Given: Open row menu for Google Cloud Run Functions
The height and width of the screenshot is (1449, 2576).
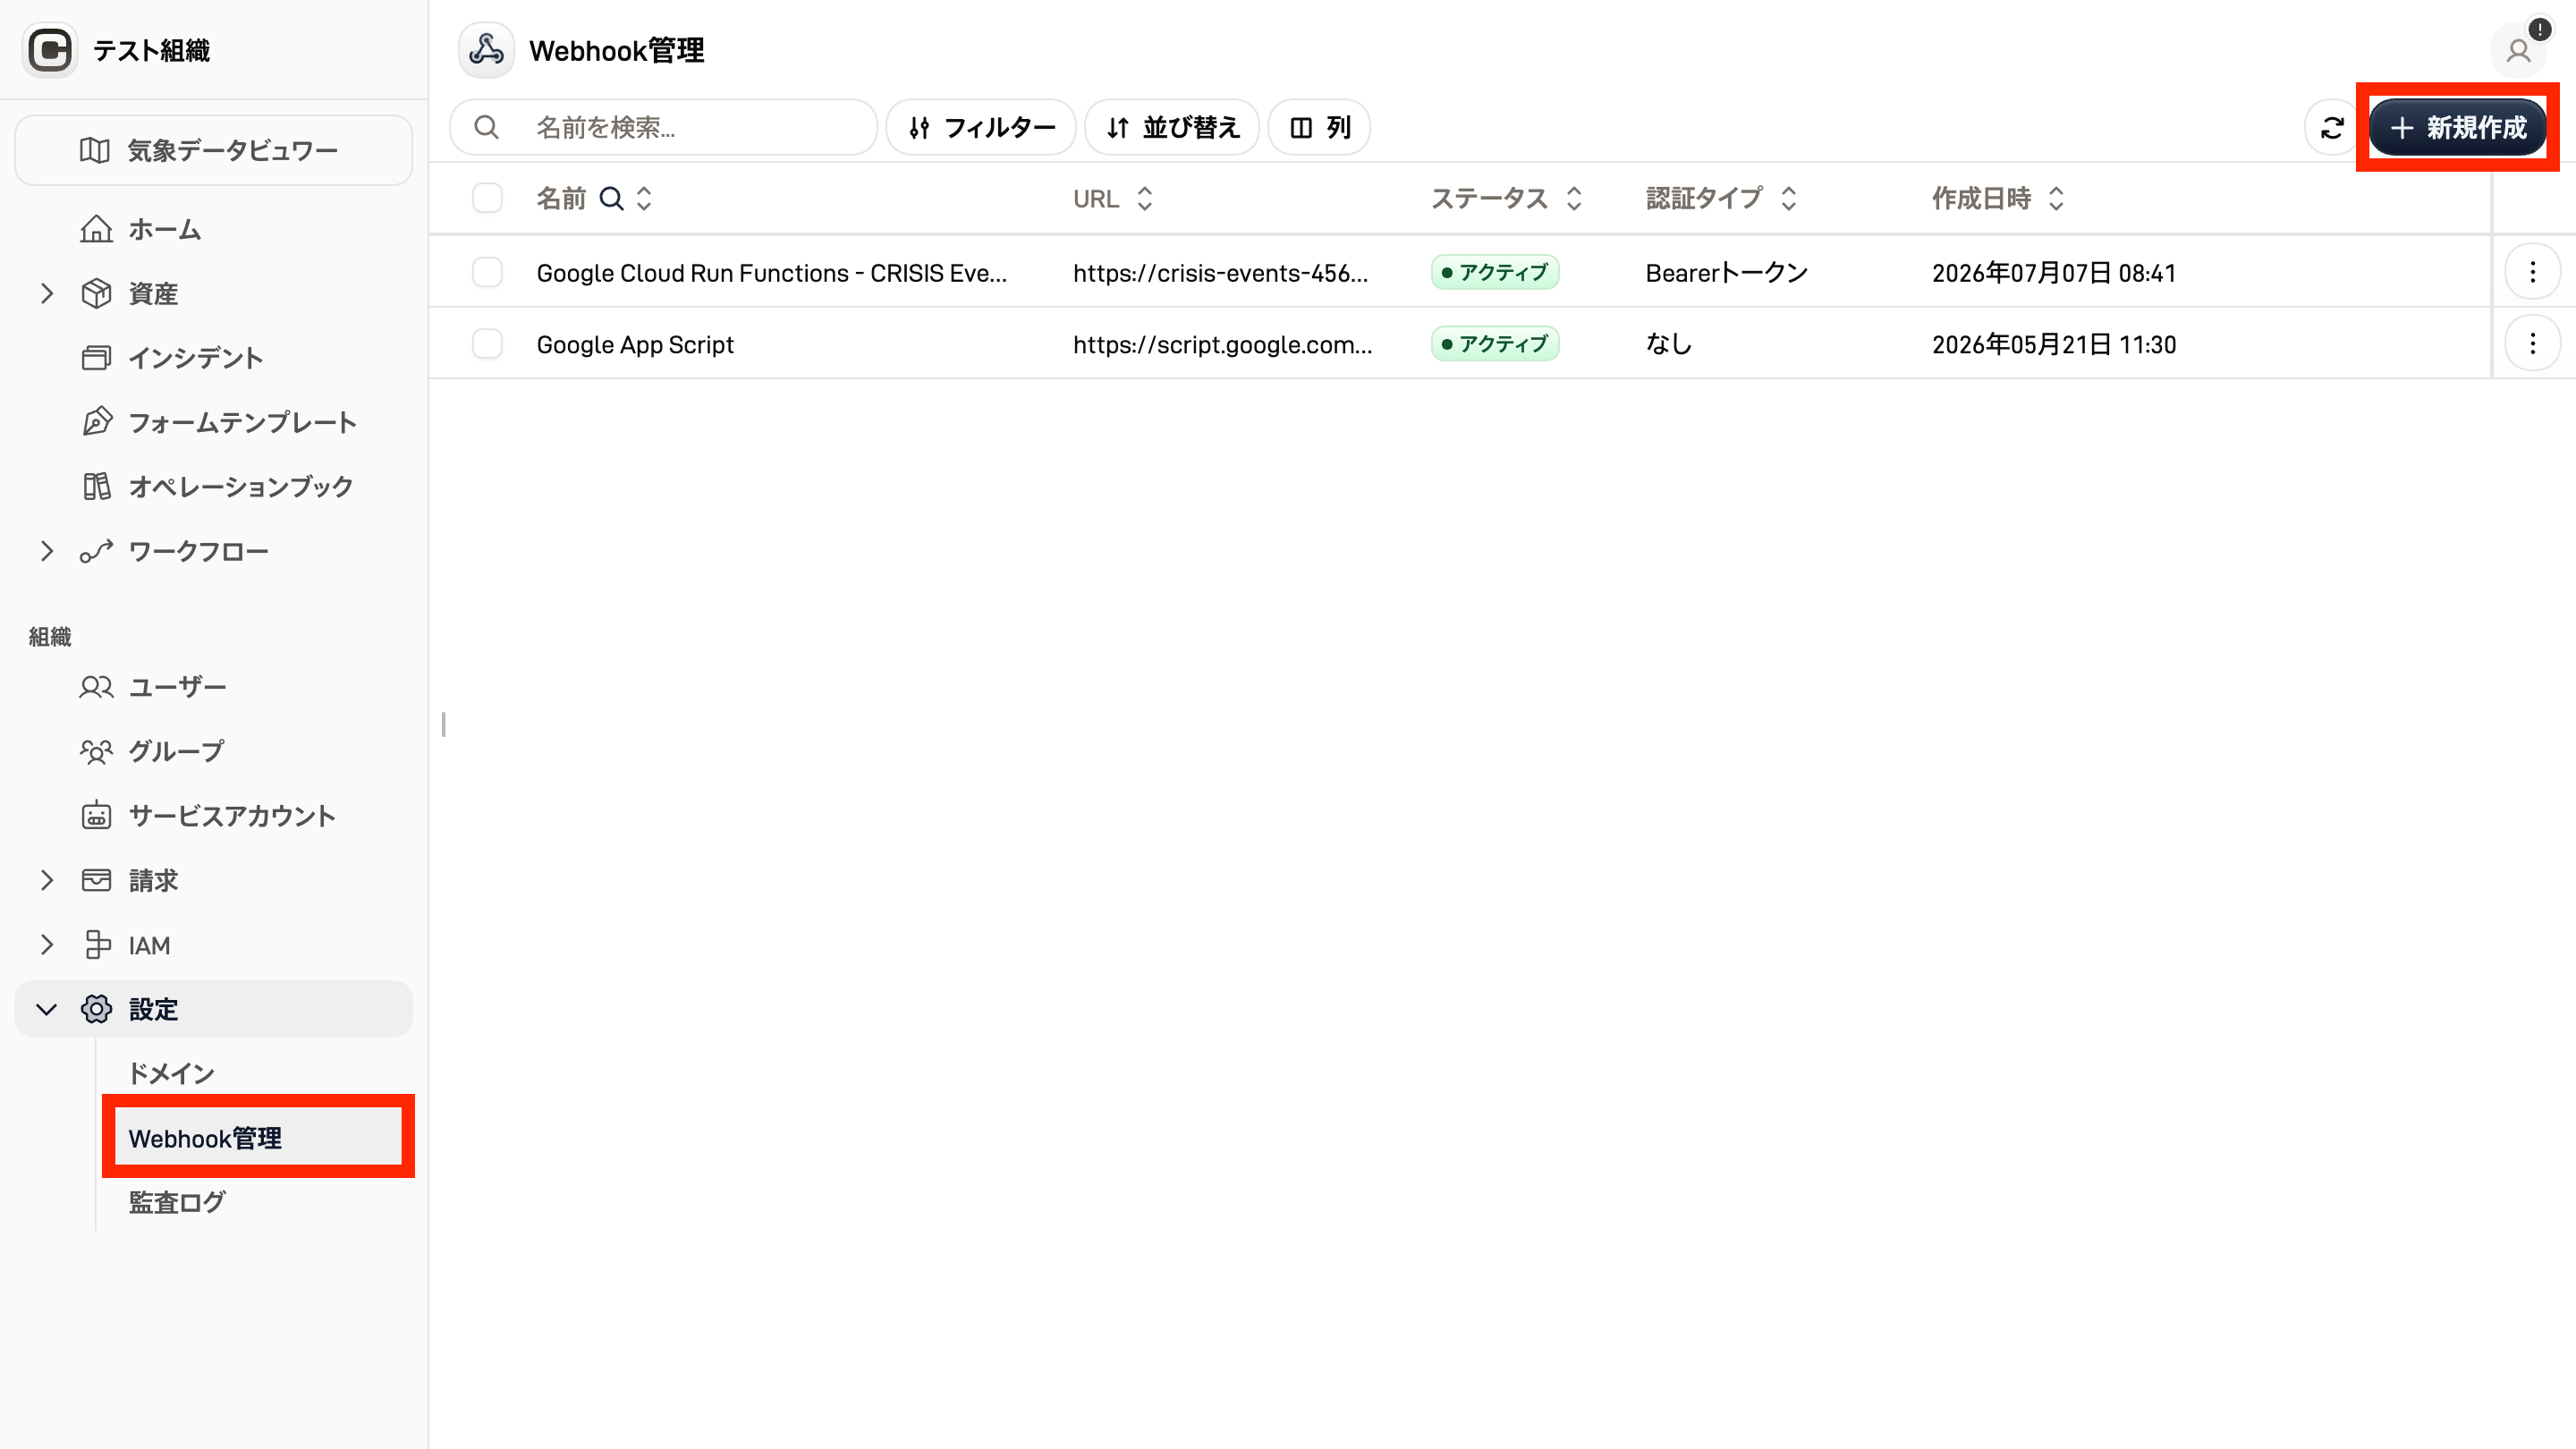Looking at the screenshot, I should [x=2532, y=272].
